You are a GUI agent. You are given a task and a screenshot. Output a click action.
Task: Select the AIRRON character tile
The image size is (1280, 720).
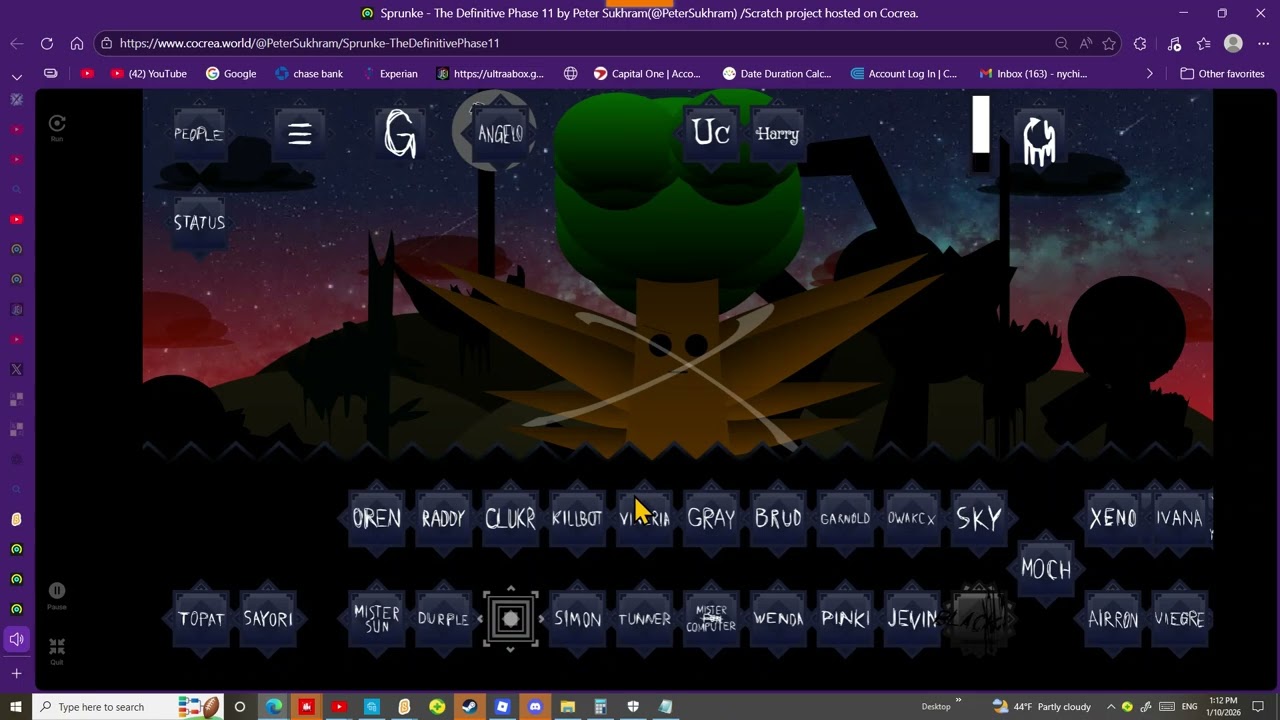coord(1113,619)
